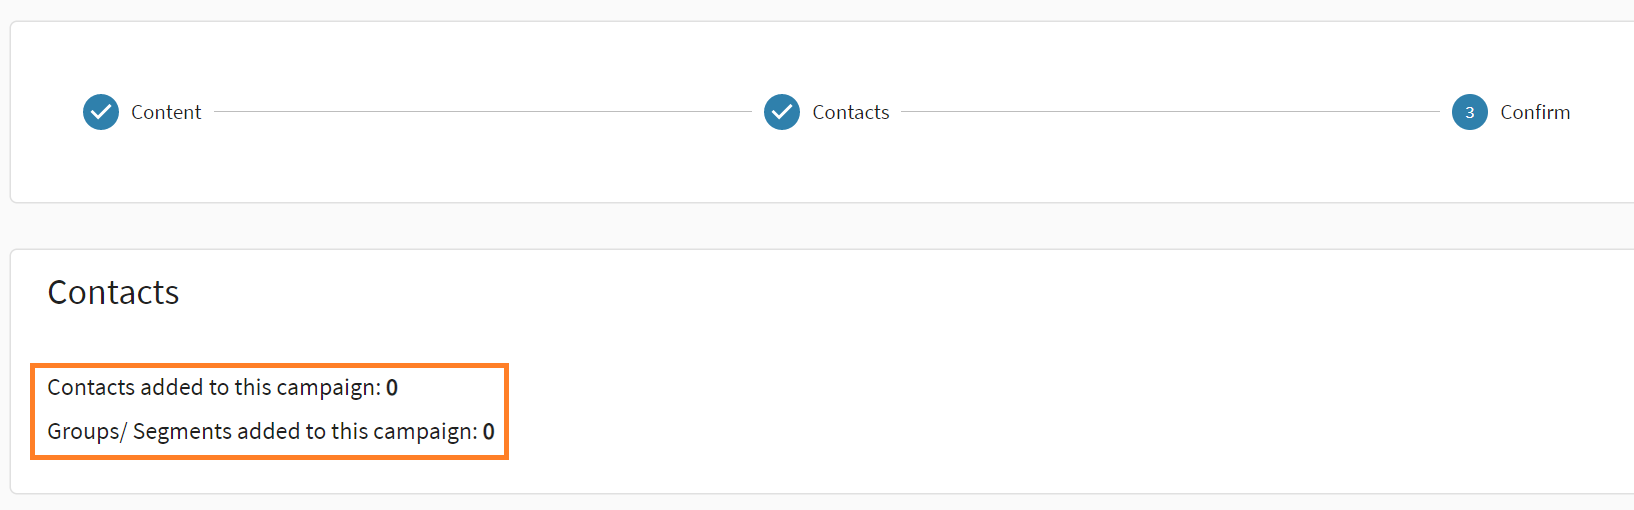Go back to the Content step label
The height and width of the screenshot is (510, 1634).
pyautogui.click(x=166, y=112)
